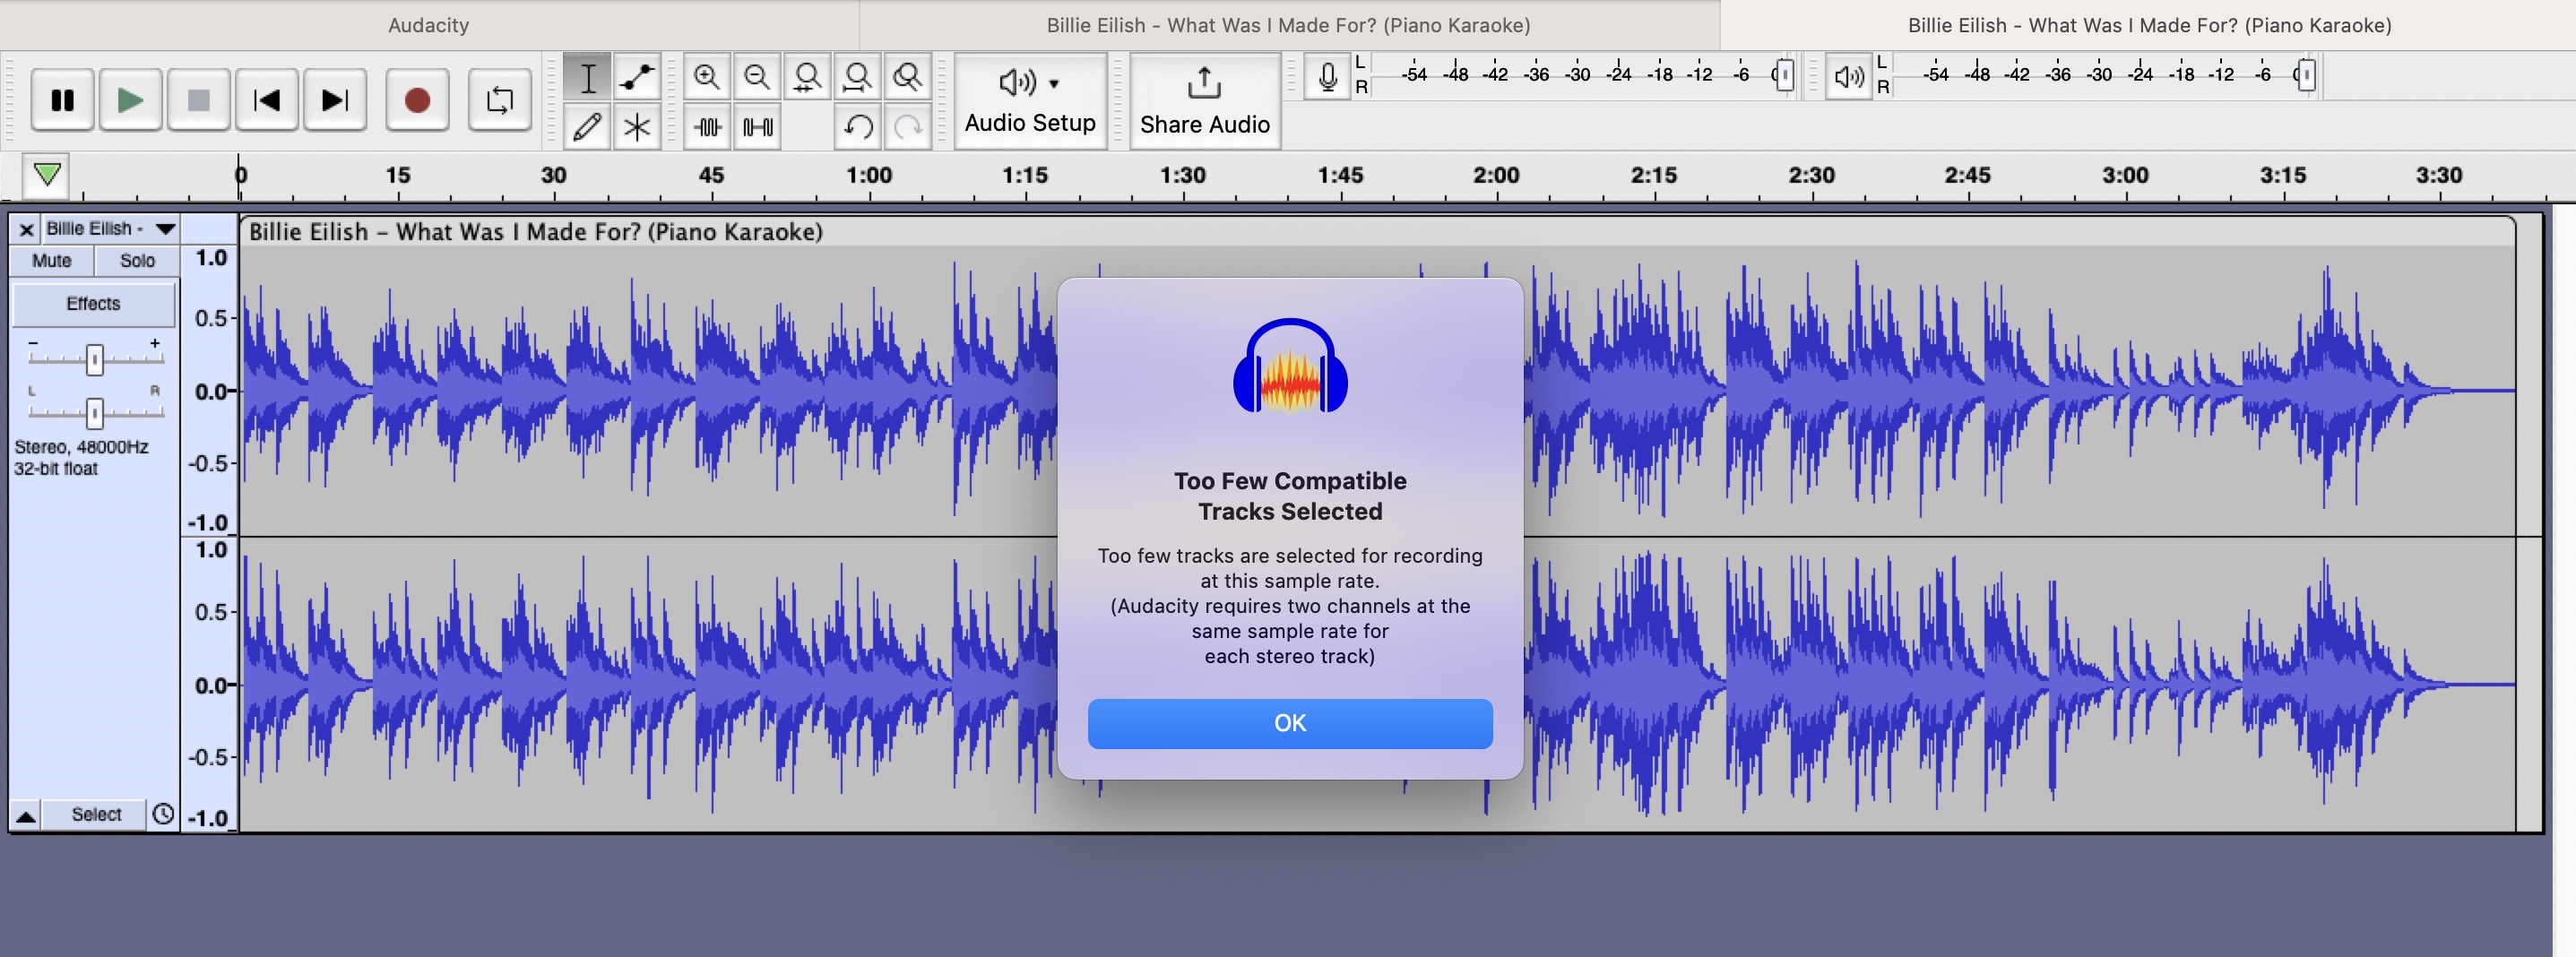The height and width of the screenshot is (957, 2576).
Task: Activate the Envelope tool
Action: (637, 76)
